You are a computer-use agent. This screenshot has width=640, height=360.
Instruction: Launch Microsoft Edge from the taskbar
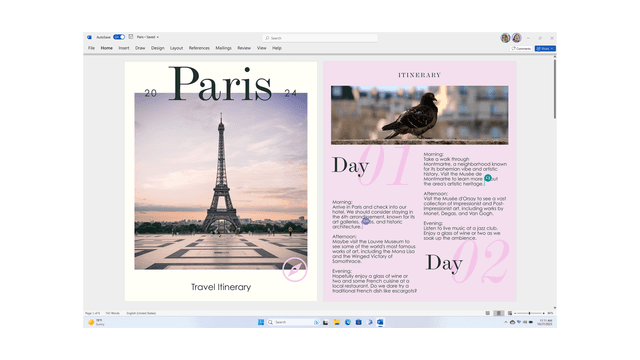348,322
